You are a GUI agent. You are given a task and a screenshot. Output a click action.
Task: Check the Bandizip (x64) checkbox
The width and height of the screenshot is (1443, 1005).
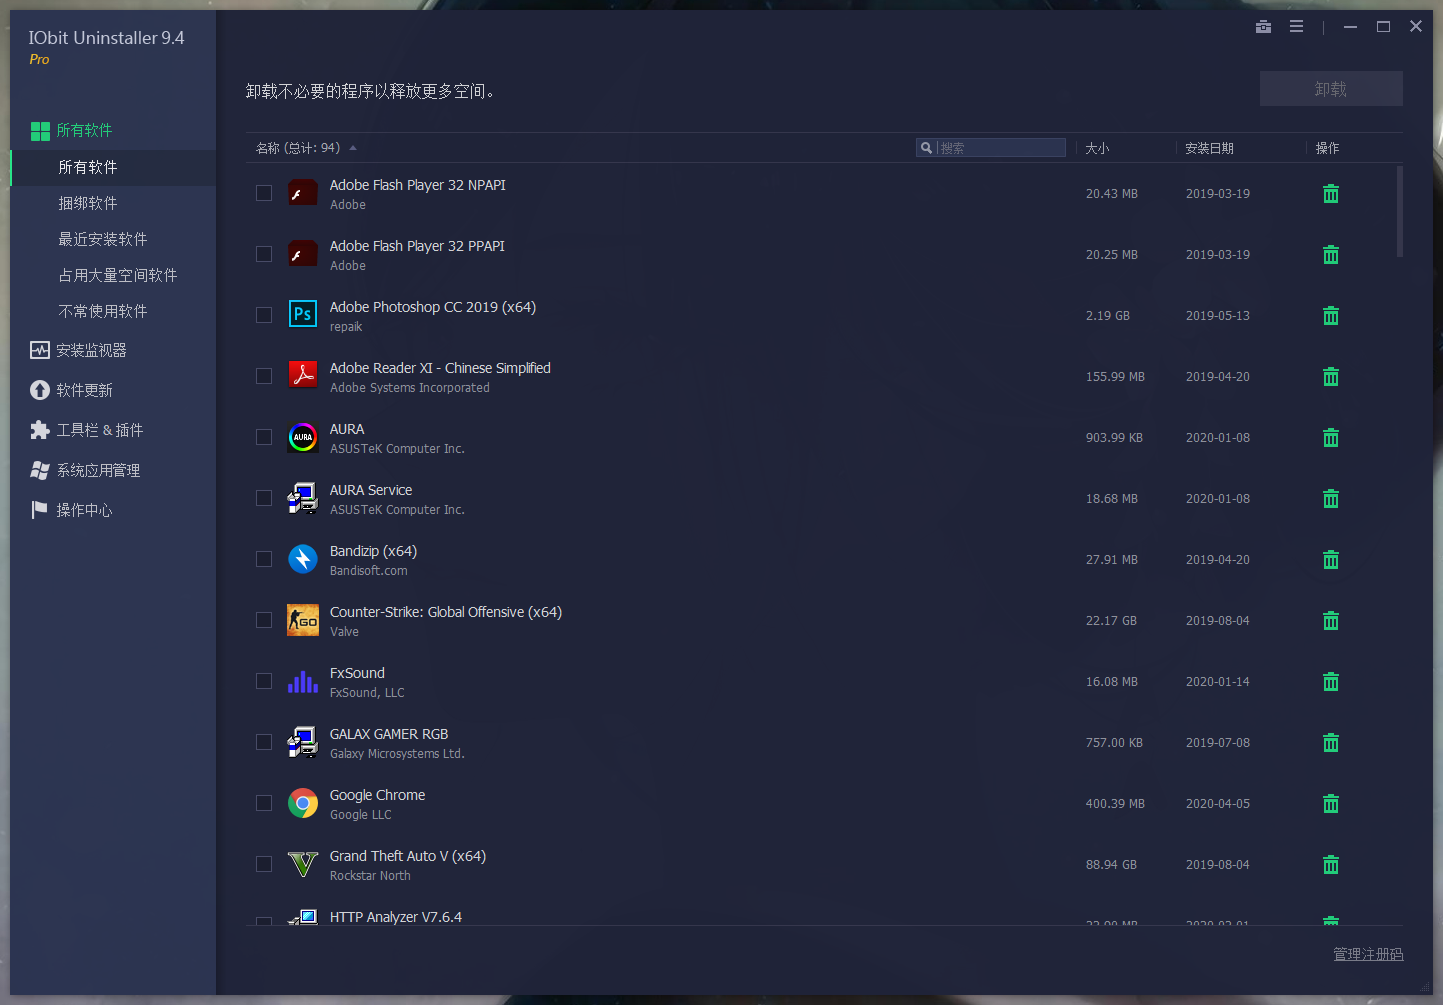point(264,559)
